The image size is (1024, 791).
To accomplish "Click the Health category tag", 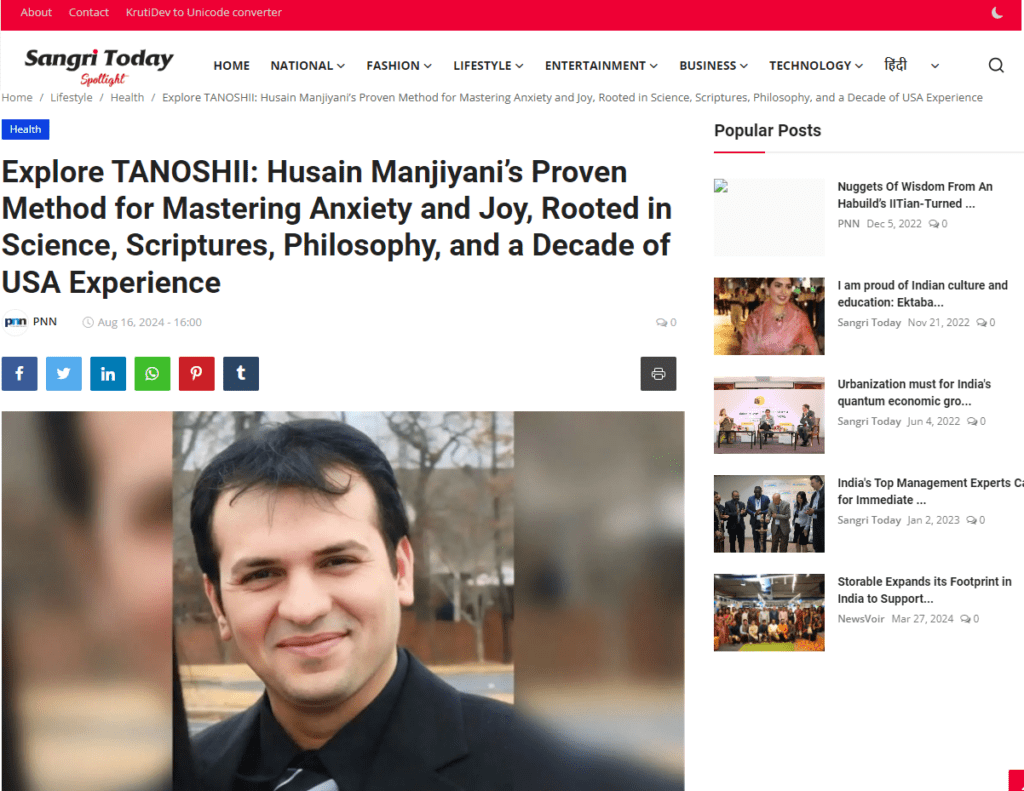I will click(x=25, y=129).
